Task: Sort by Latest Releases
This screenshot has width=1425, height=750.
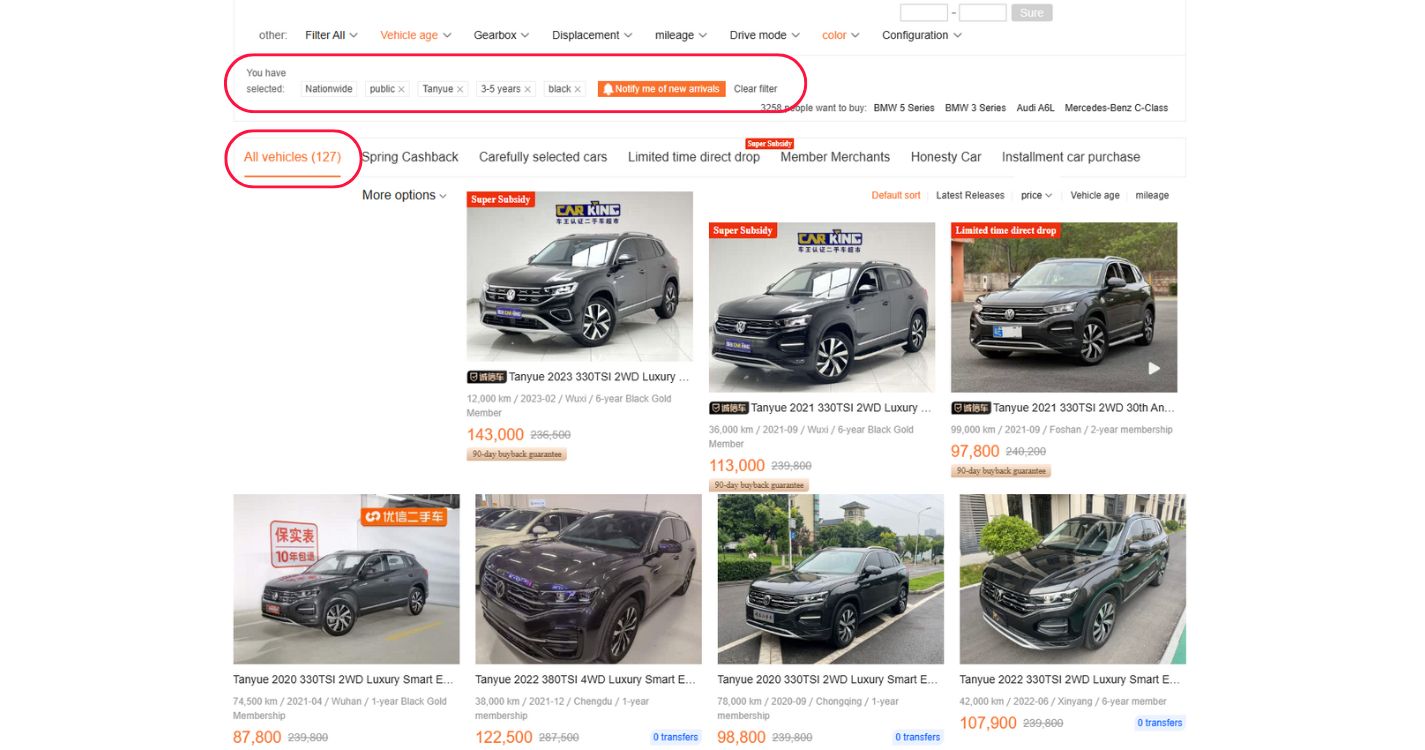Action: tap(970, 195)
